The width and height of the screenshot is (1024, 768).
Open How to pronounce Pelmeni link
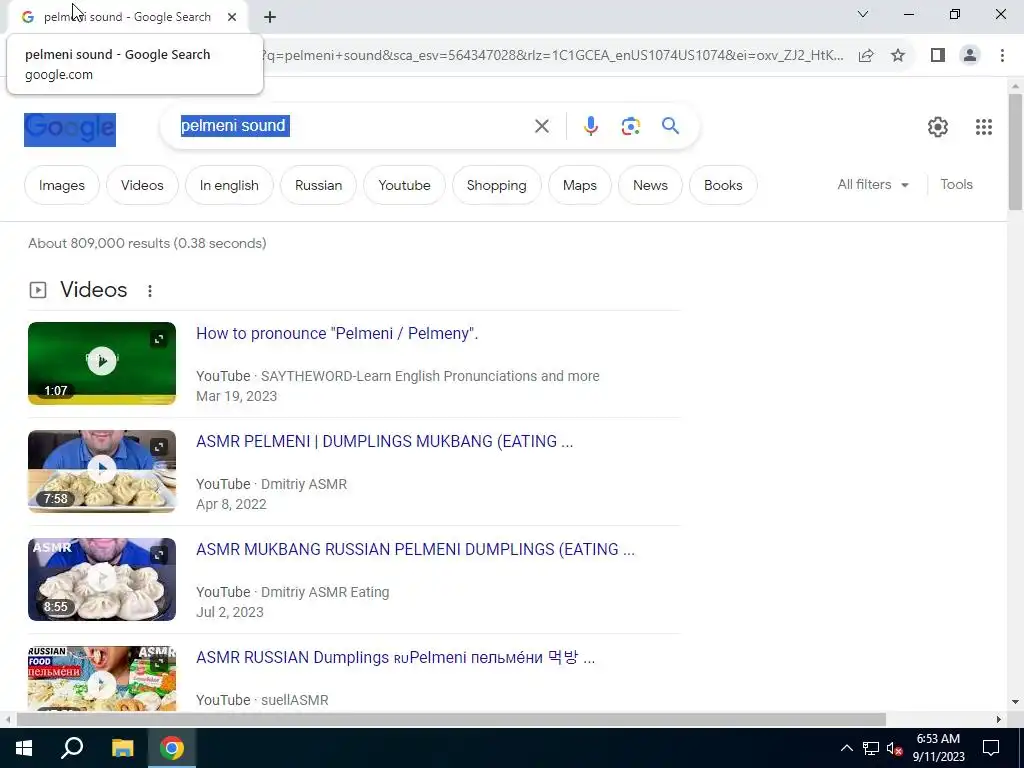[337, 334]
